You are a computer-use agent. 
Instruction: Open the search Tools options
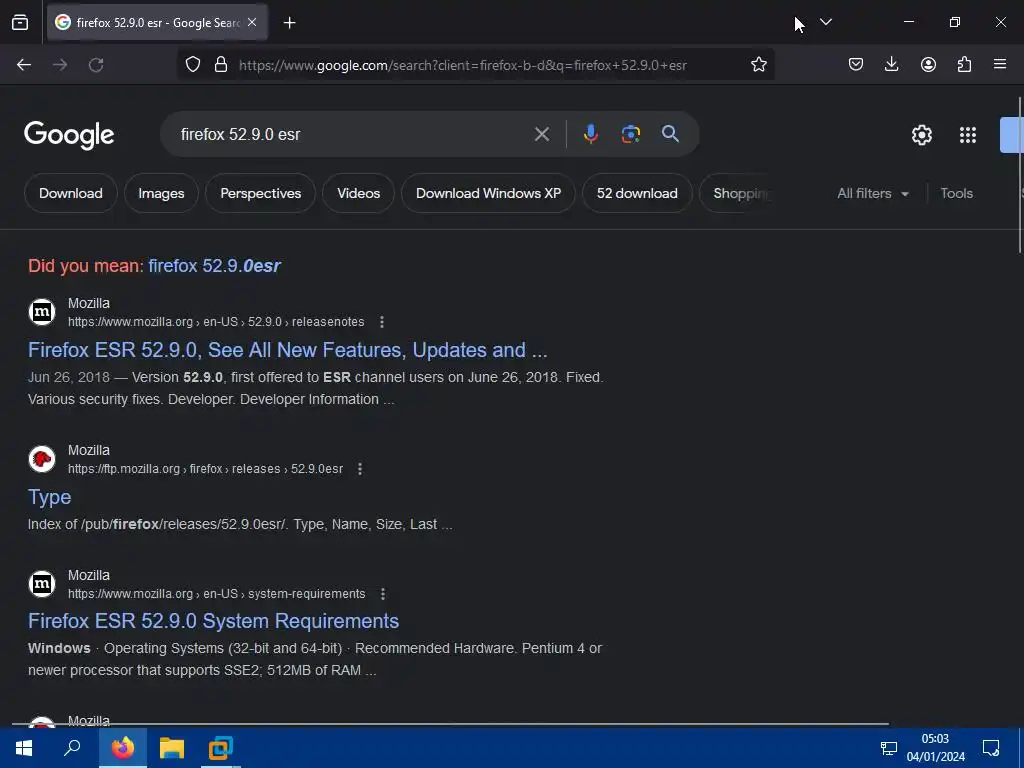click(x=957, y=193)
